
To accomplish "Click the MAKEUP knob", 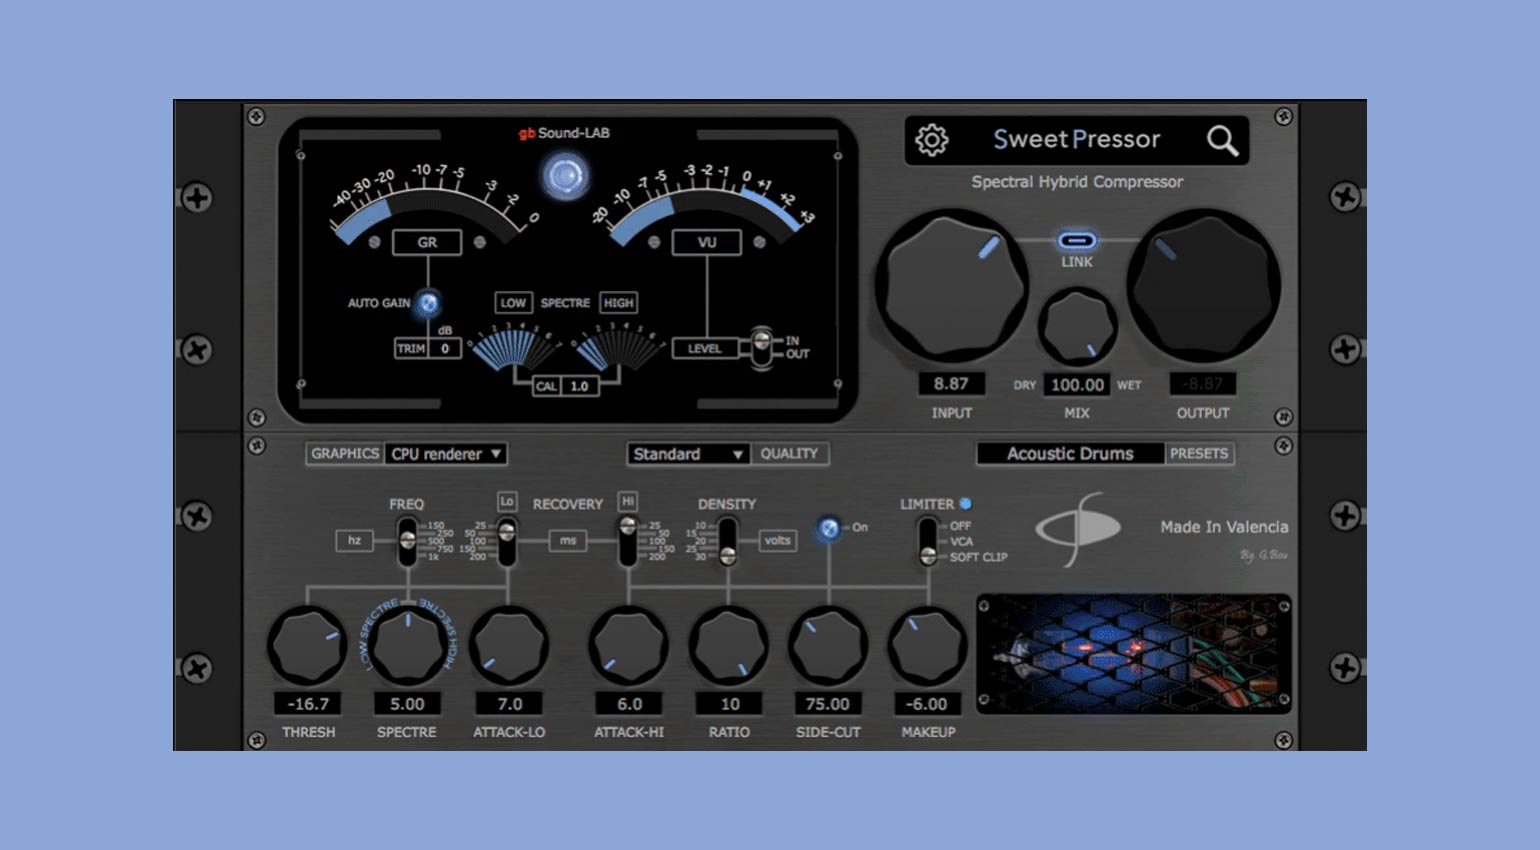I will pos(927,645).
